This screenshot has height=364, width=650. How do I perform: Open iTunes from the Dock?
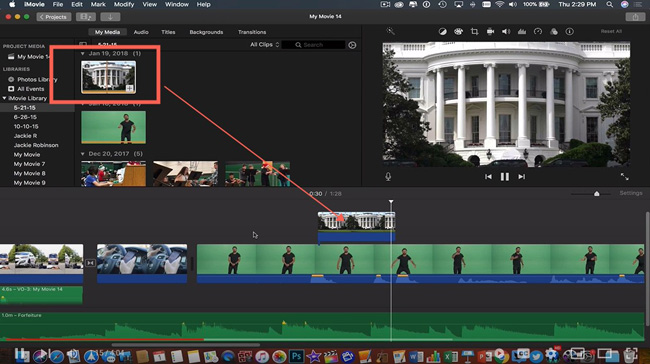click(262, 356)
